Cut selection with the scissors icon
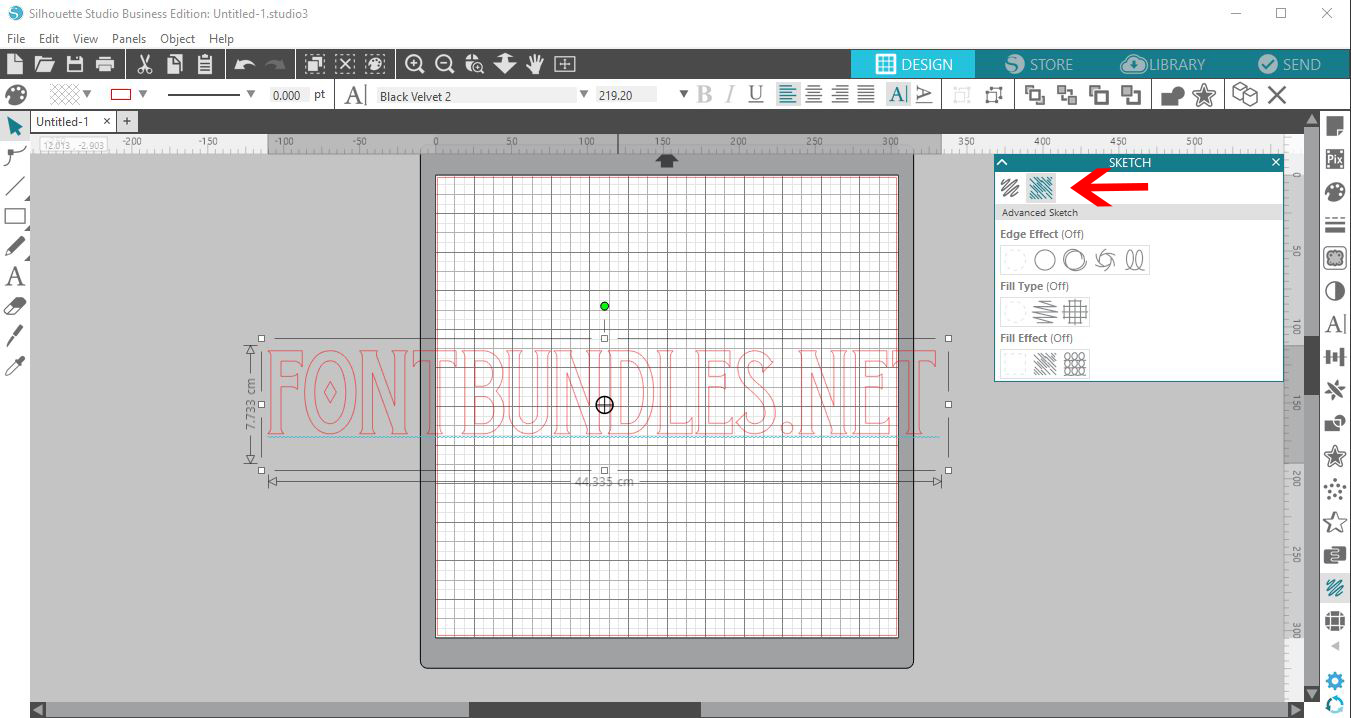1351x718 pixels. click(145, 64)
